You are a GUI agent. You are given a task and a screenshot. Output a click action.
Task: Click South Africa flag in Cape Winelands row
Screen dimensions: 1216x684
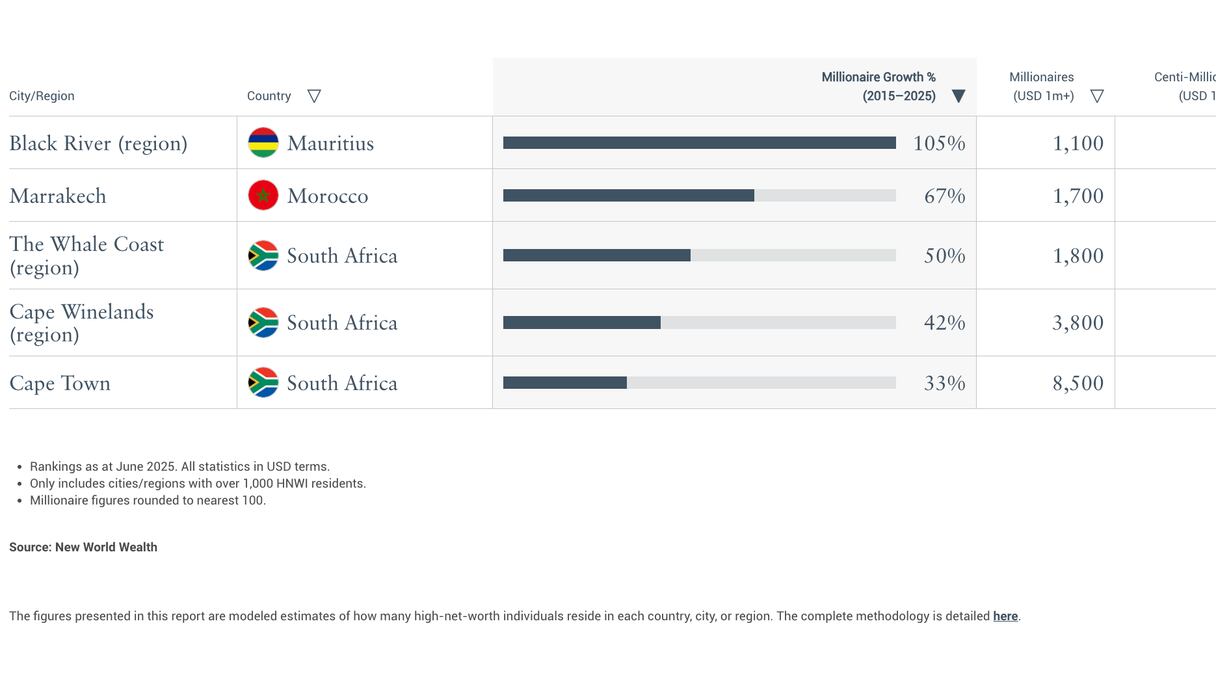point(263,323)
